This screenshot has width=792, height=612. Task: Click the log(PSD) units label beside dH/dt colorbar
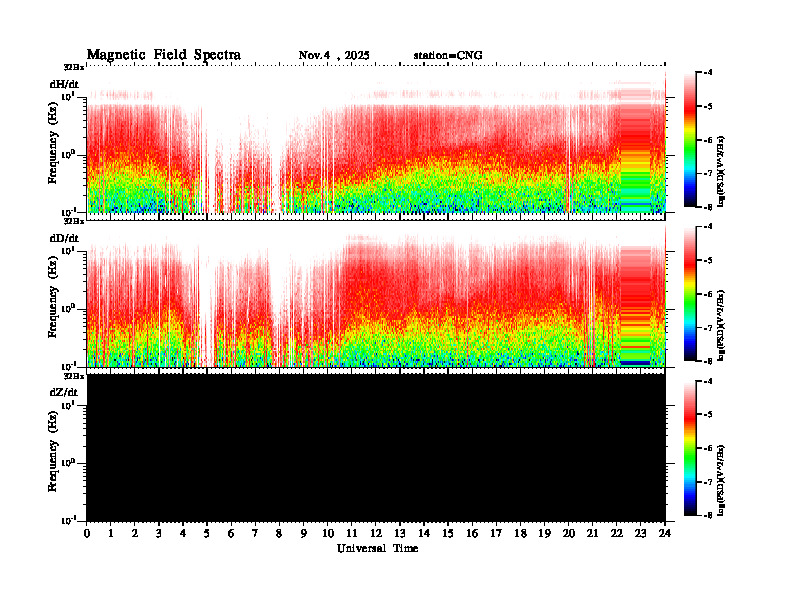[723, 171]
